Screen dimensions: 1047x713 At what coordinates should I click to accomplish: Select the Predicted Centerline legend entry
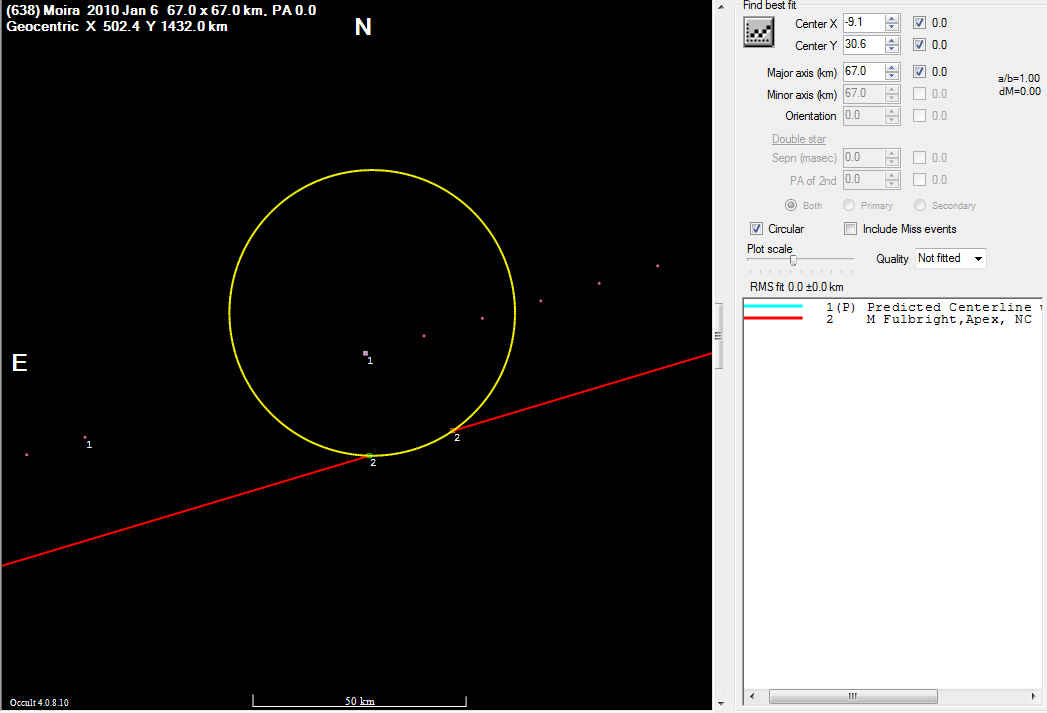click(x=948, y=307)
